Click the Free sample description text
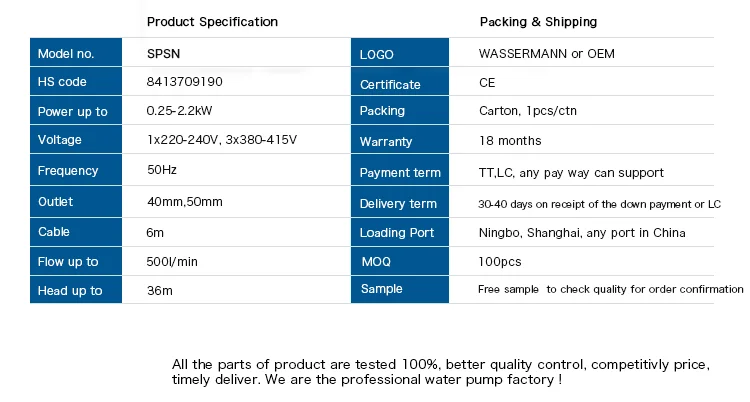This screenshot has width=750, height=402. pos(610,290)
